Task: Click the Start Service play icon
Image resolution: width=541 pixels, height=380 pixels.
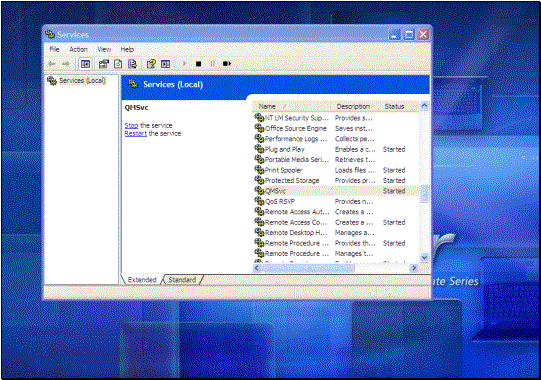Action: pos(184,64)
